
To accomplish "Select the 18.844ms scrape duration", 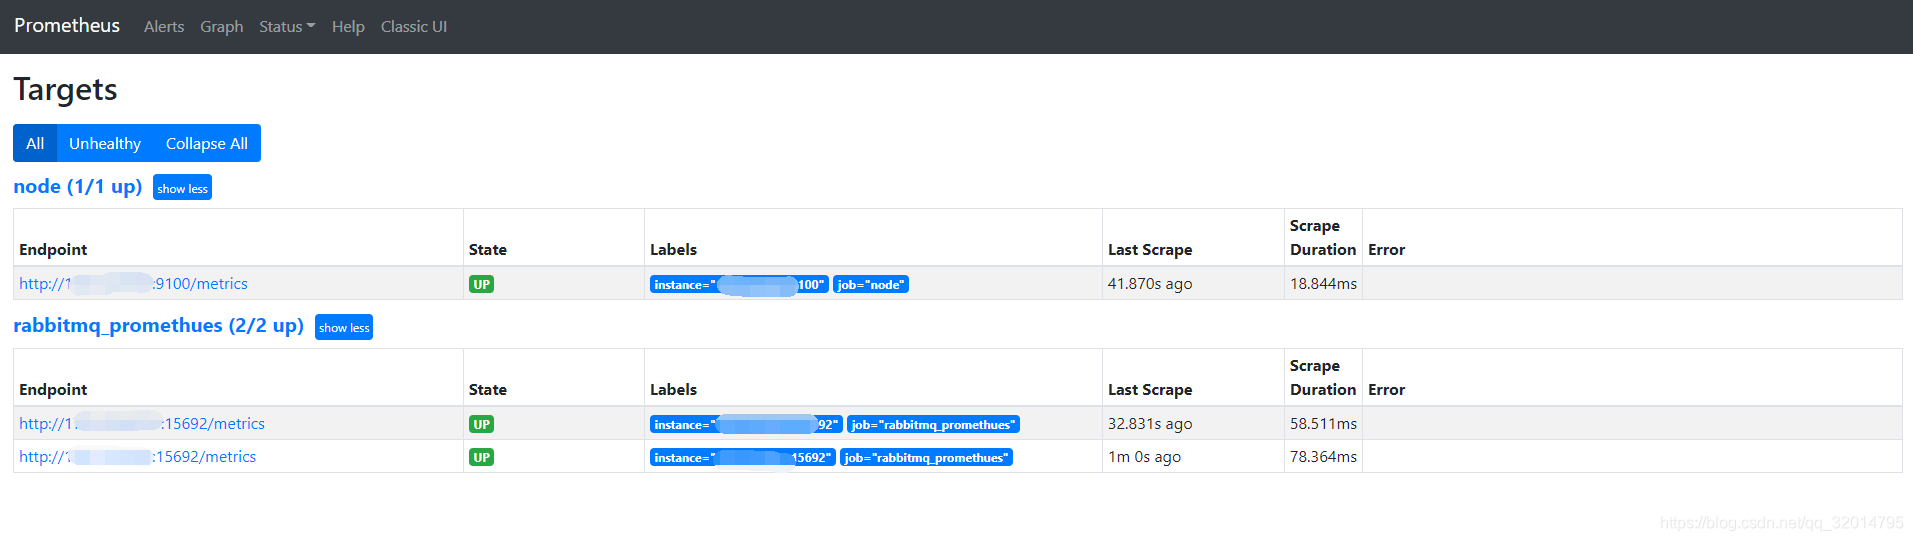I will (x=1323, y=284).
